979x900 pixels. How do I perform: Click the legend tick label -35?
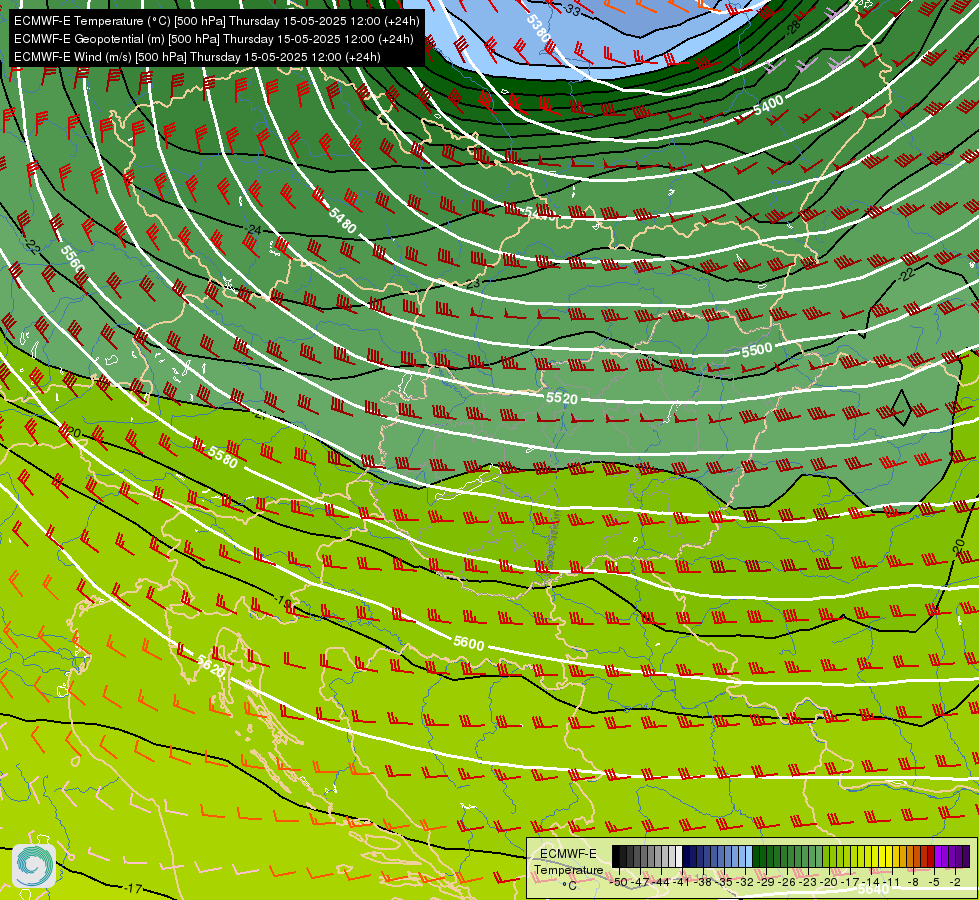[x=724, y=882]
